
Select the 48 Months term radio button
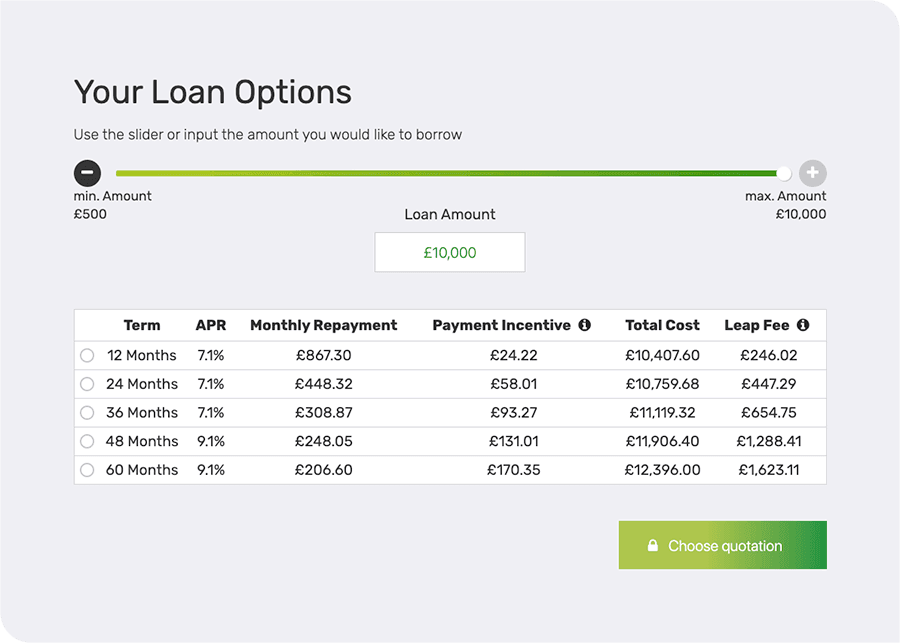[87, 441]
